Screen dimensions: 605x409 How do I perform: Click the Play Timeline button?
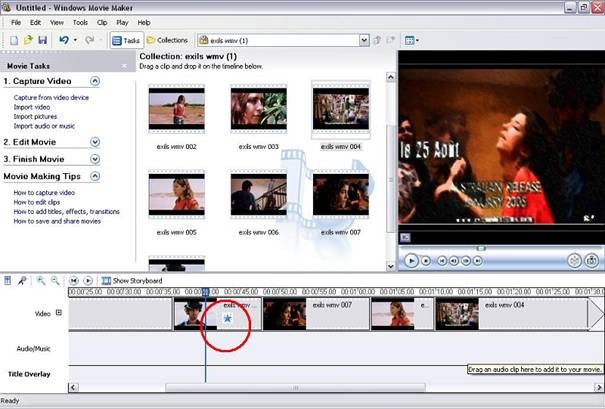88,281
